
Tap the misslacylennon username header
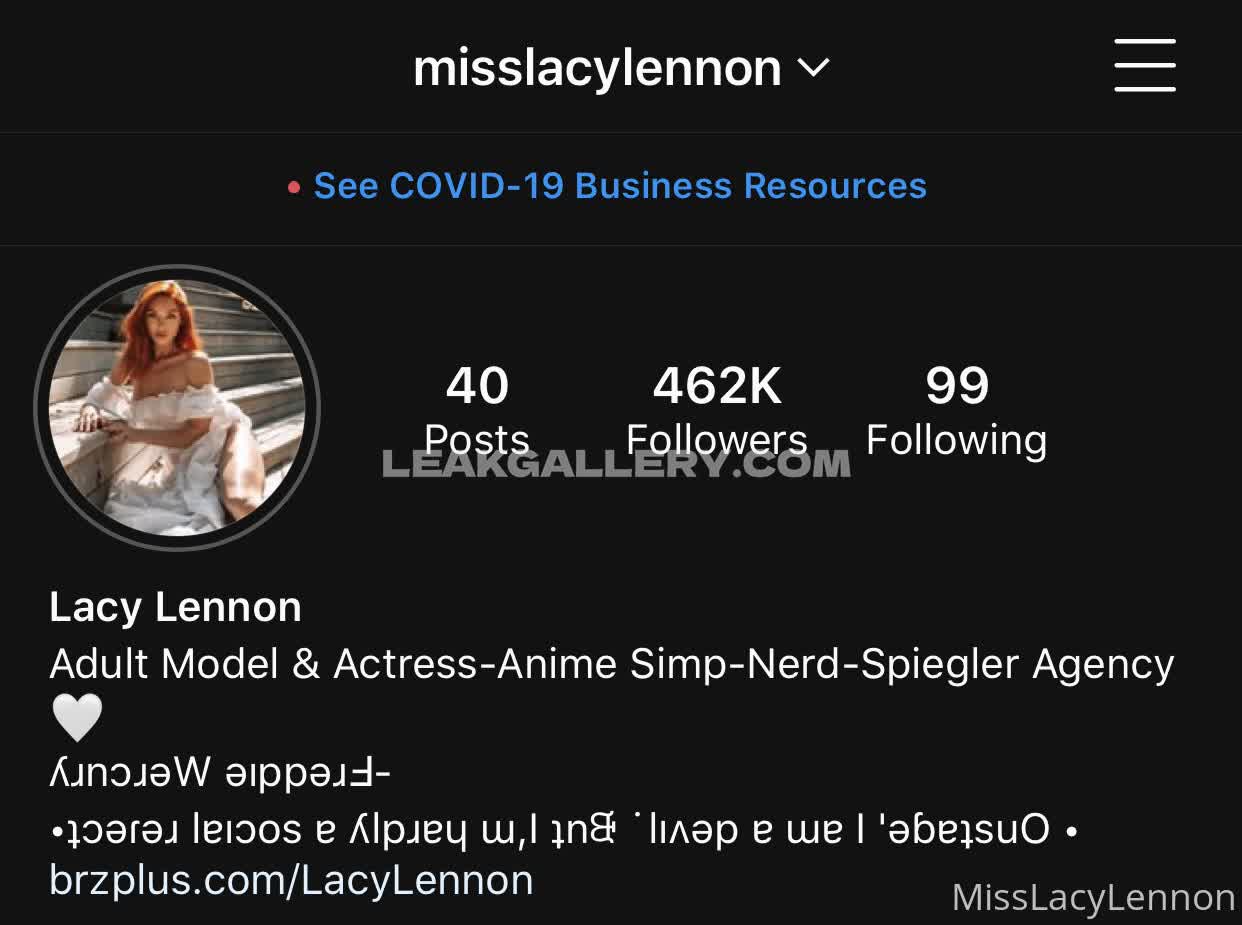597,68
